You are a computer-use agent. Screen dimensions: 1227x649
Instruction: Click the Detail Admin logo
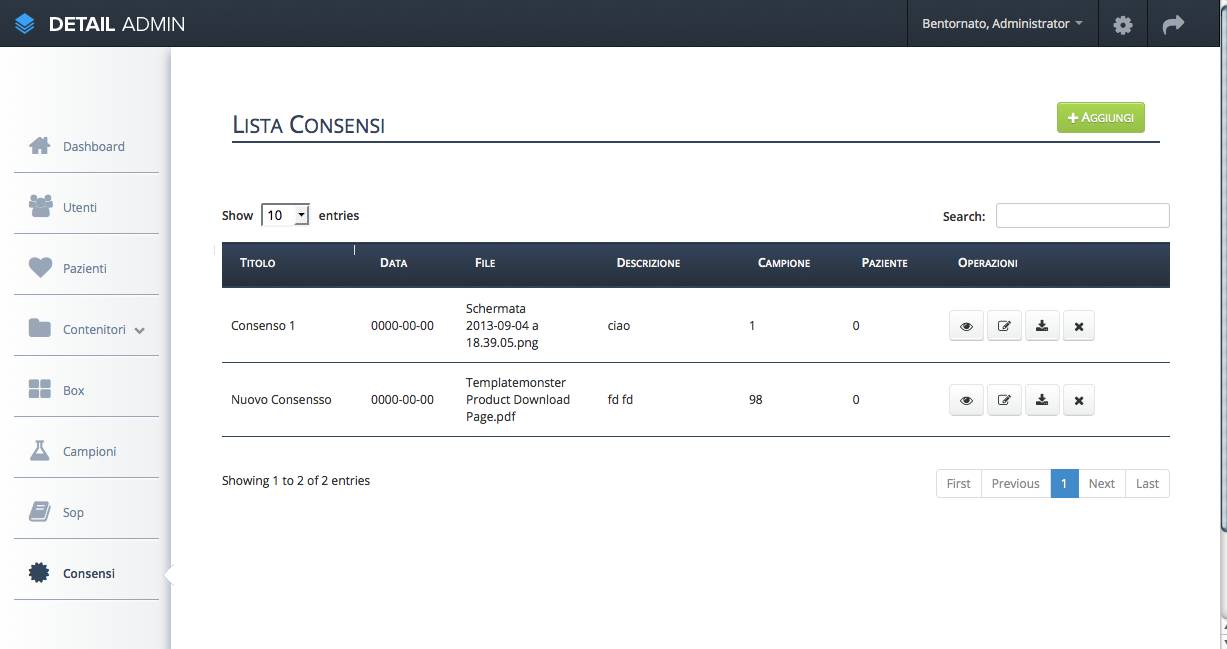pyautogui.click(x=100, y=24)
